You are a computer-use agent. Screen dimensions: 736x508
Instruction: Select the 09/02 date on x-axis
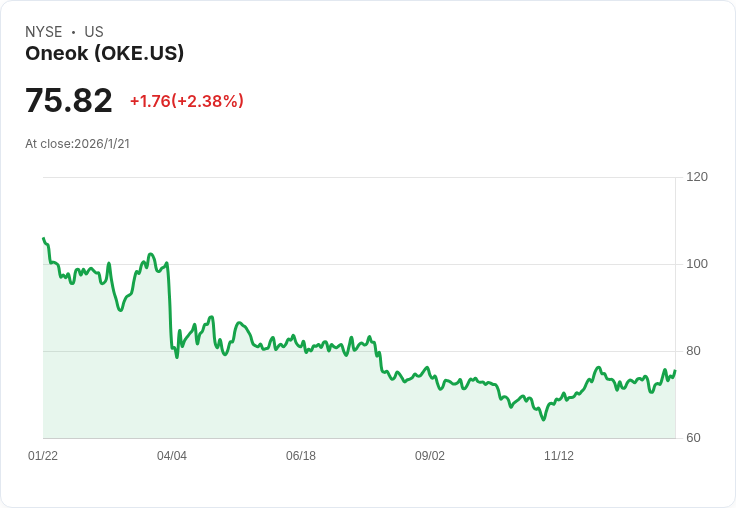click(x=430, y=456)
